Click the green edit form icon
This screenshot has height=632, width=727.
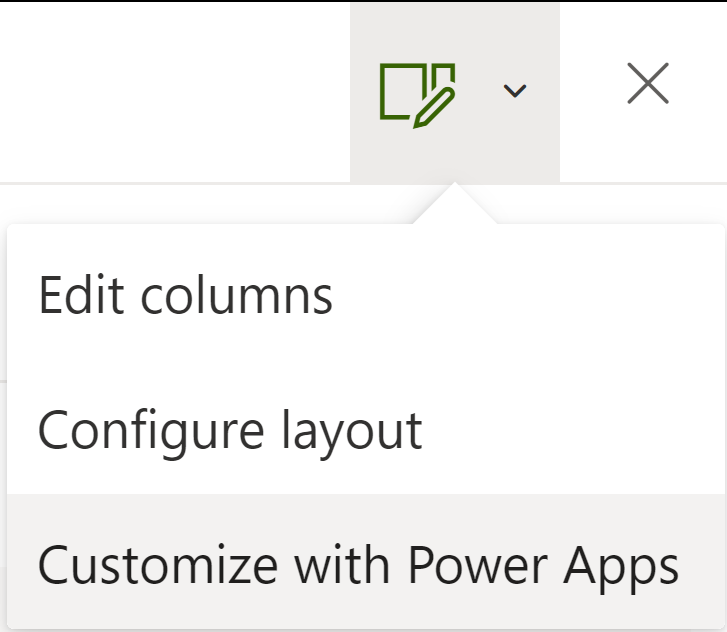(417, 95)
